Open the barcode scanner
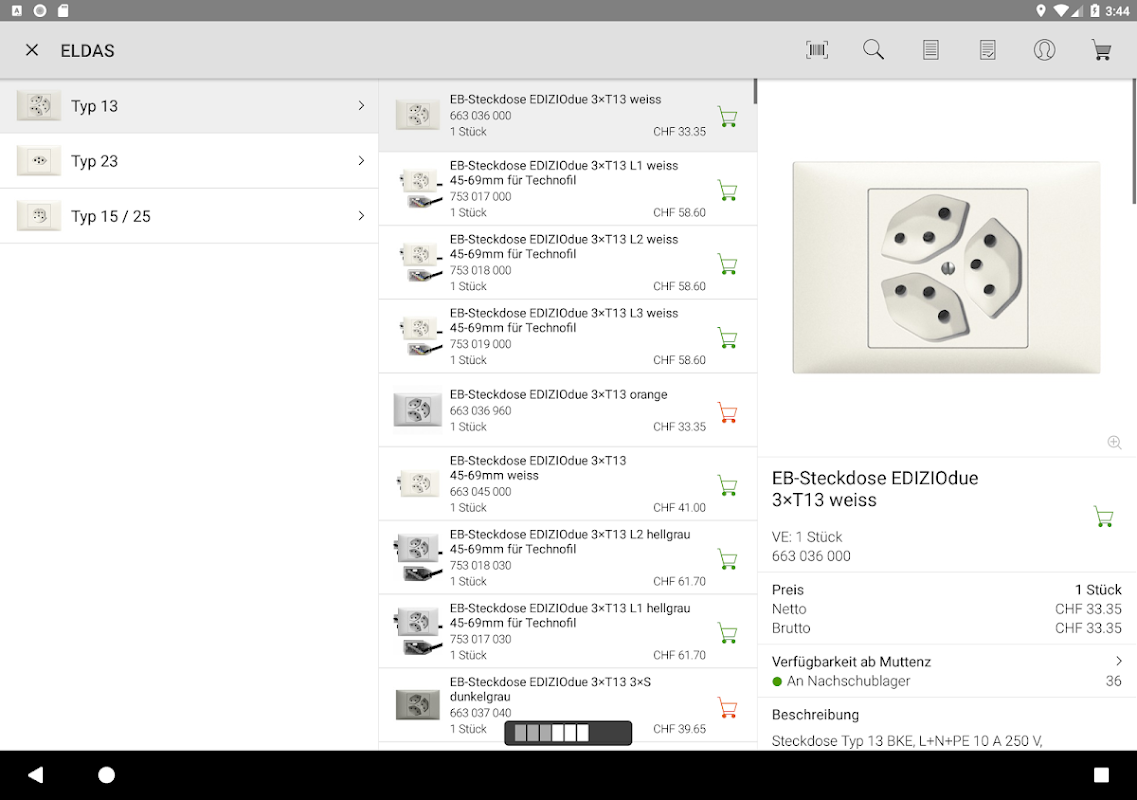 click(x=817, y=50)
